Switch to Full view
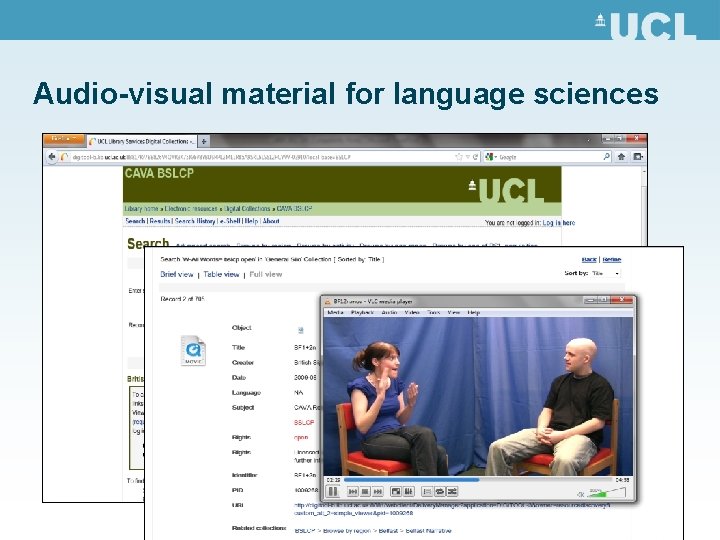This screenshot has width=720, height=540. pyautogui.click(x=266, y=275)
